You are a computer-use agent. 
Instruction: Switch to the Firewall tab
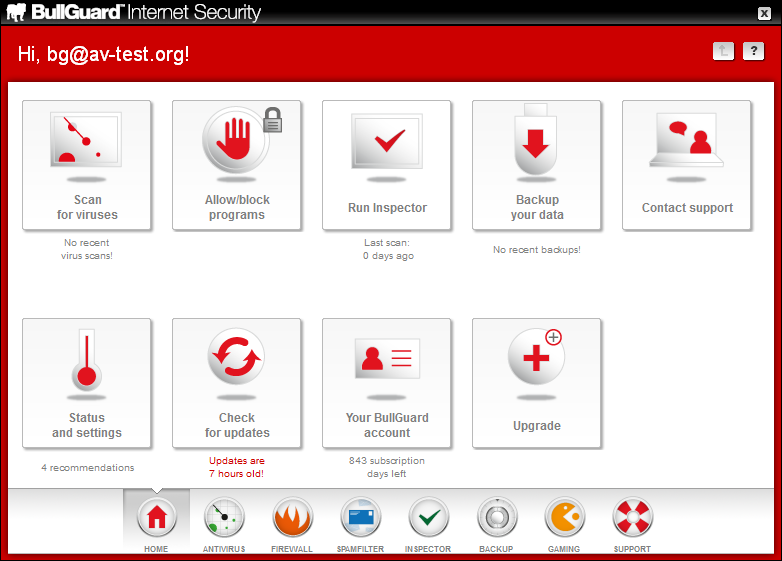tap(292, 521)
